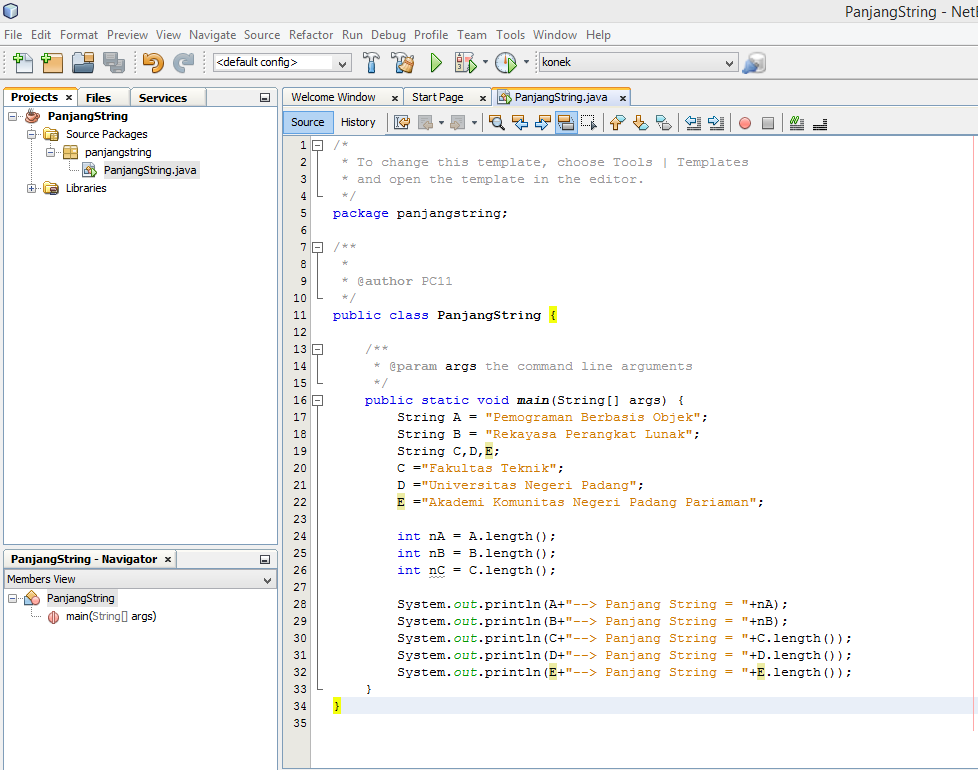Switch editor to History view

point(358,122)
